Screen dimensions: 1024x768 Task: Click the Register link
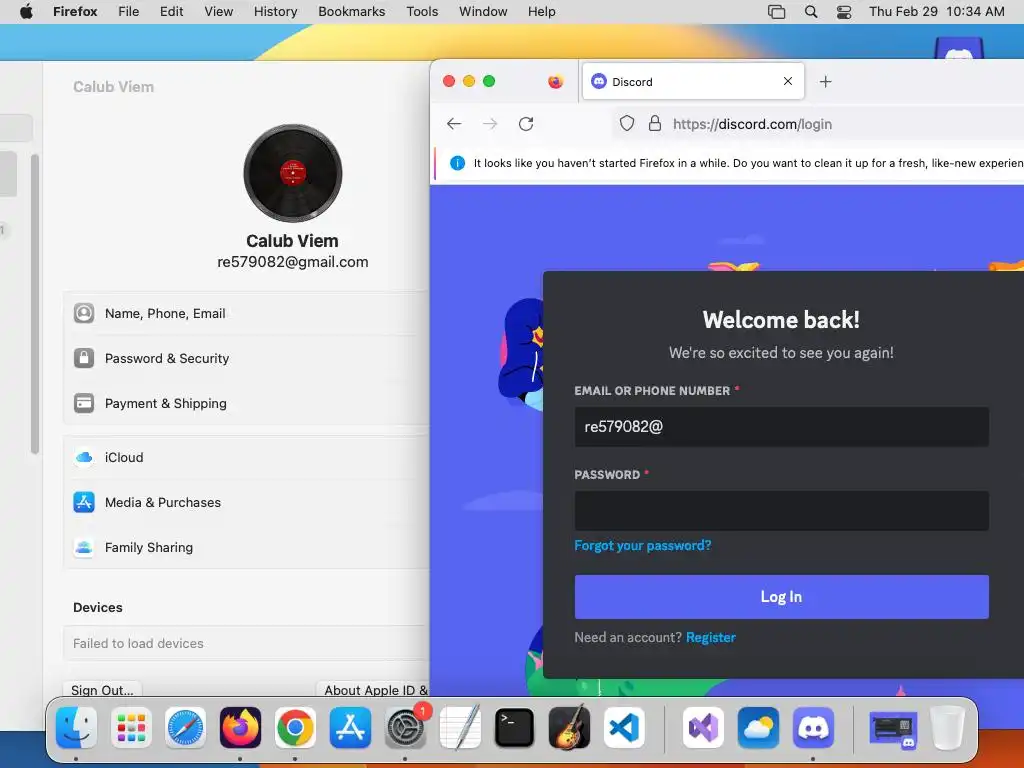coord(711,637)
